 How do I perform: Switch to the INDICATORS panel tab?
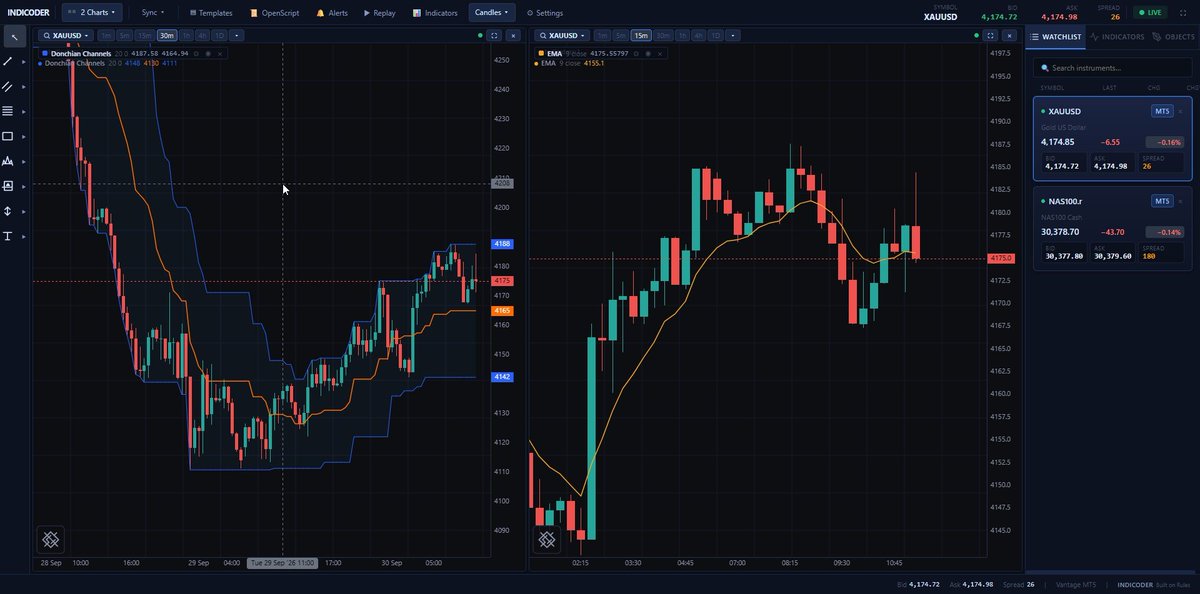[x=1117, y=37]
